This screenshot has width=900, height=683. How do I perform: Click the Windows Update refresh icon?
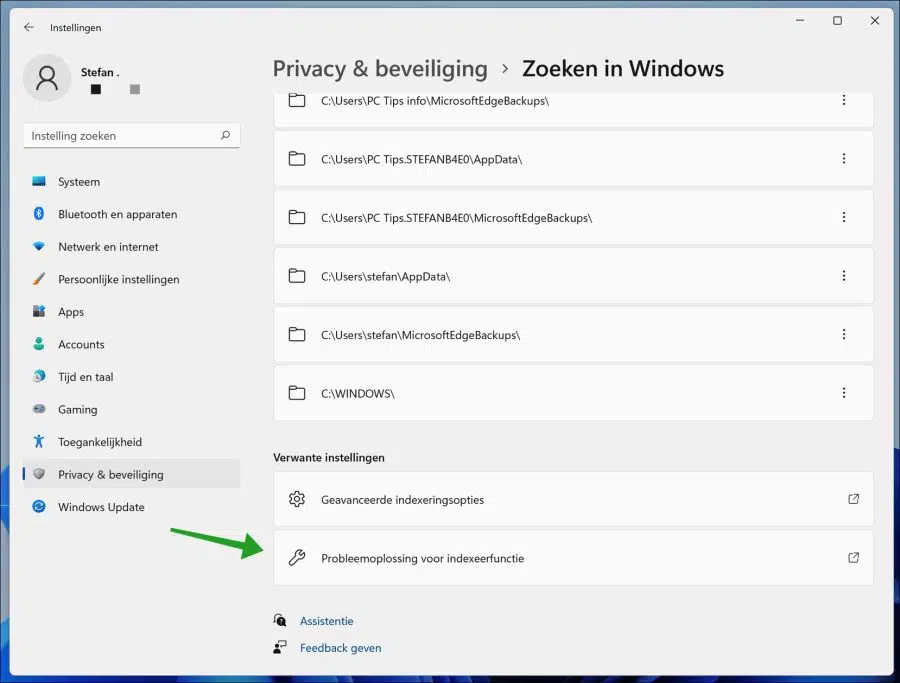(x=39, y=506)
